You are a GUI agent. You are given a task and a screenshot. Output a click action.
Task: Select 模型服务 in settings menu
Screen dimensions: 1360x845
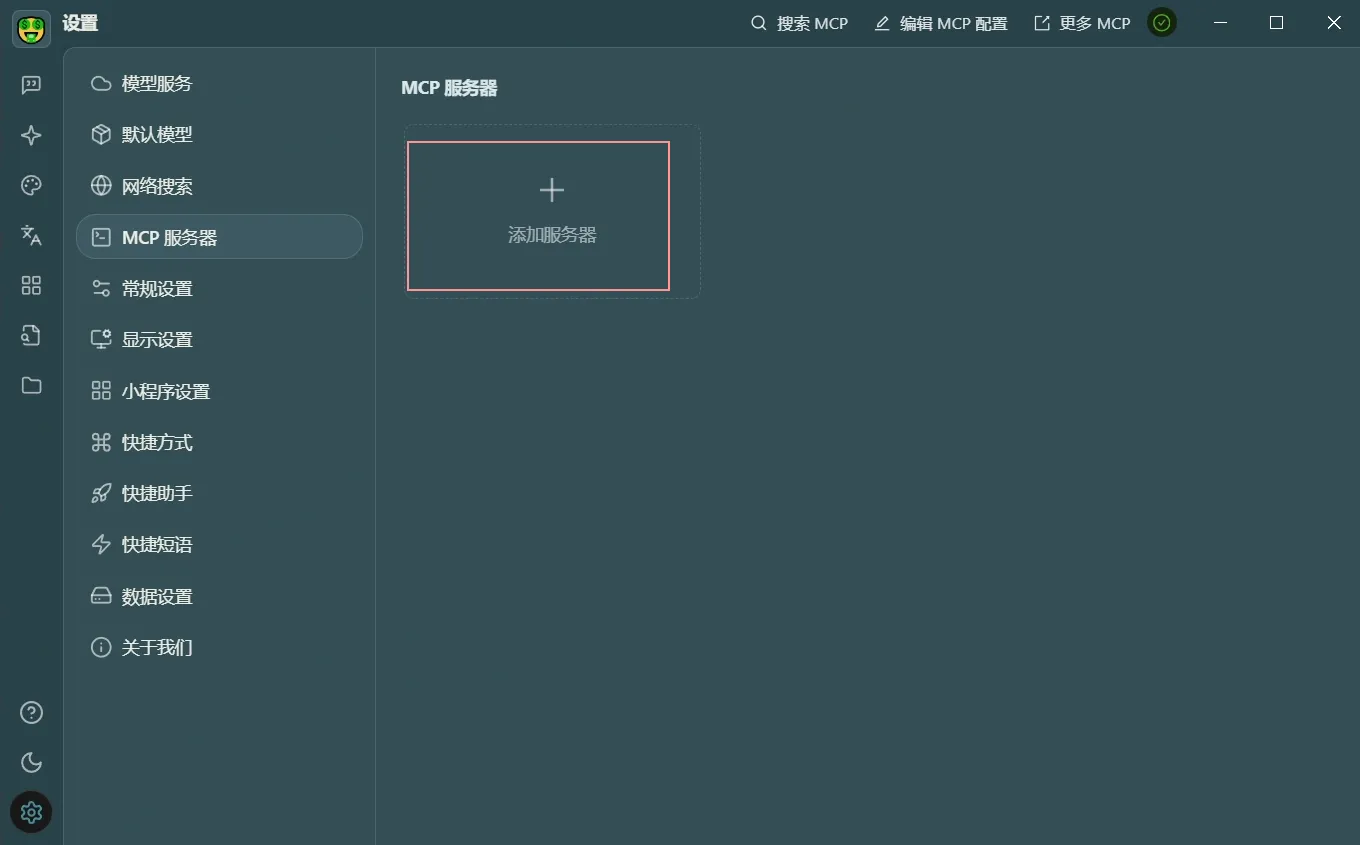pyautogui.click(x=156, y=84)
